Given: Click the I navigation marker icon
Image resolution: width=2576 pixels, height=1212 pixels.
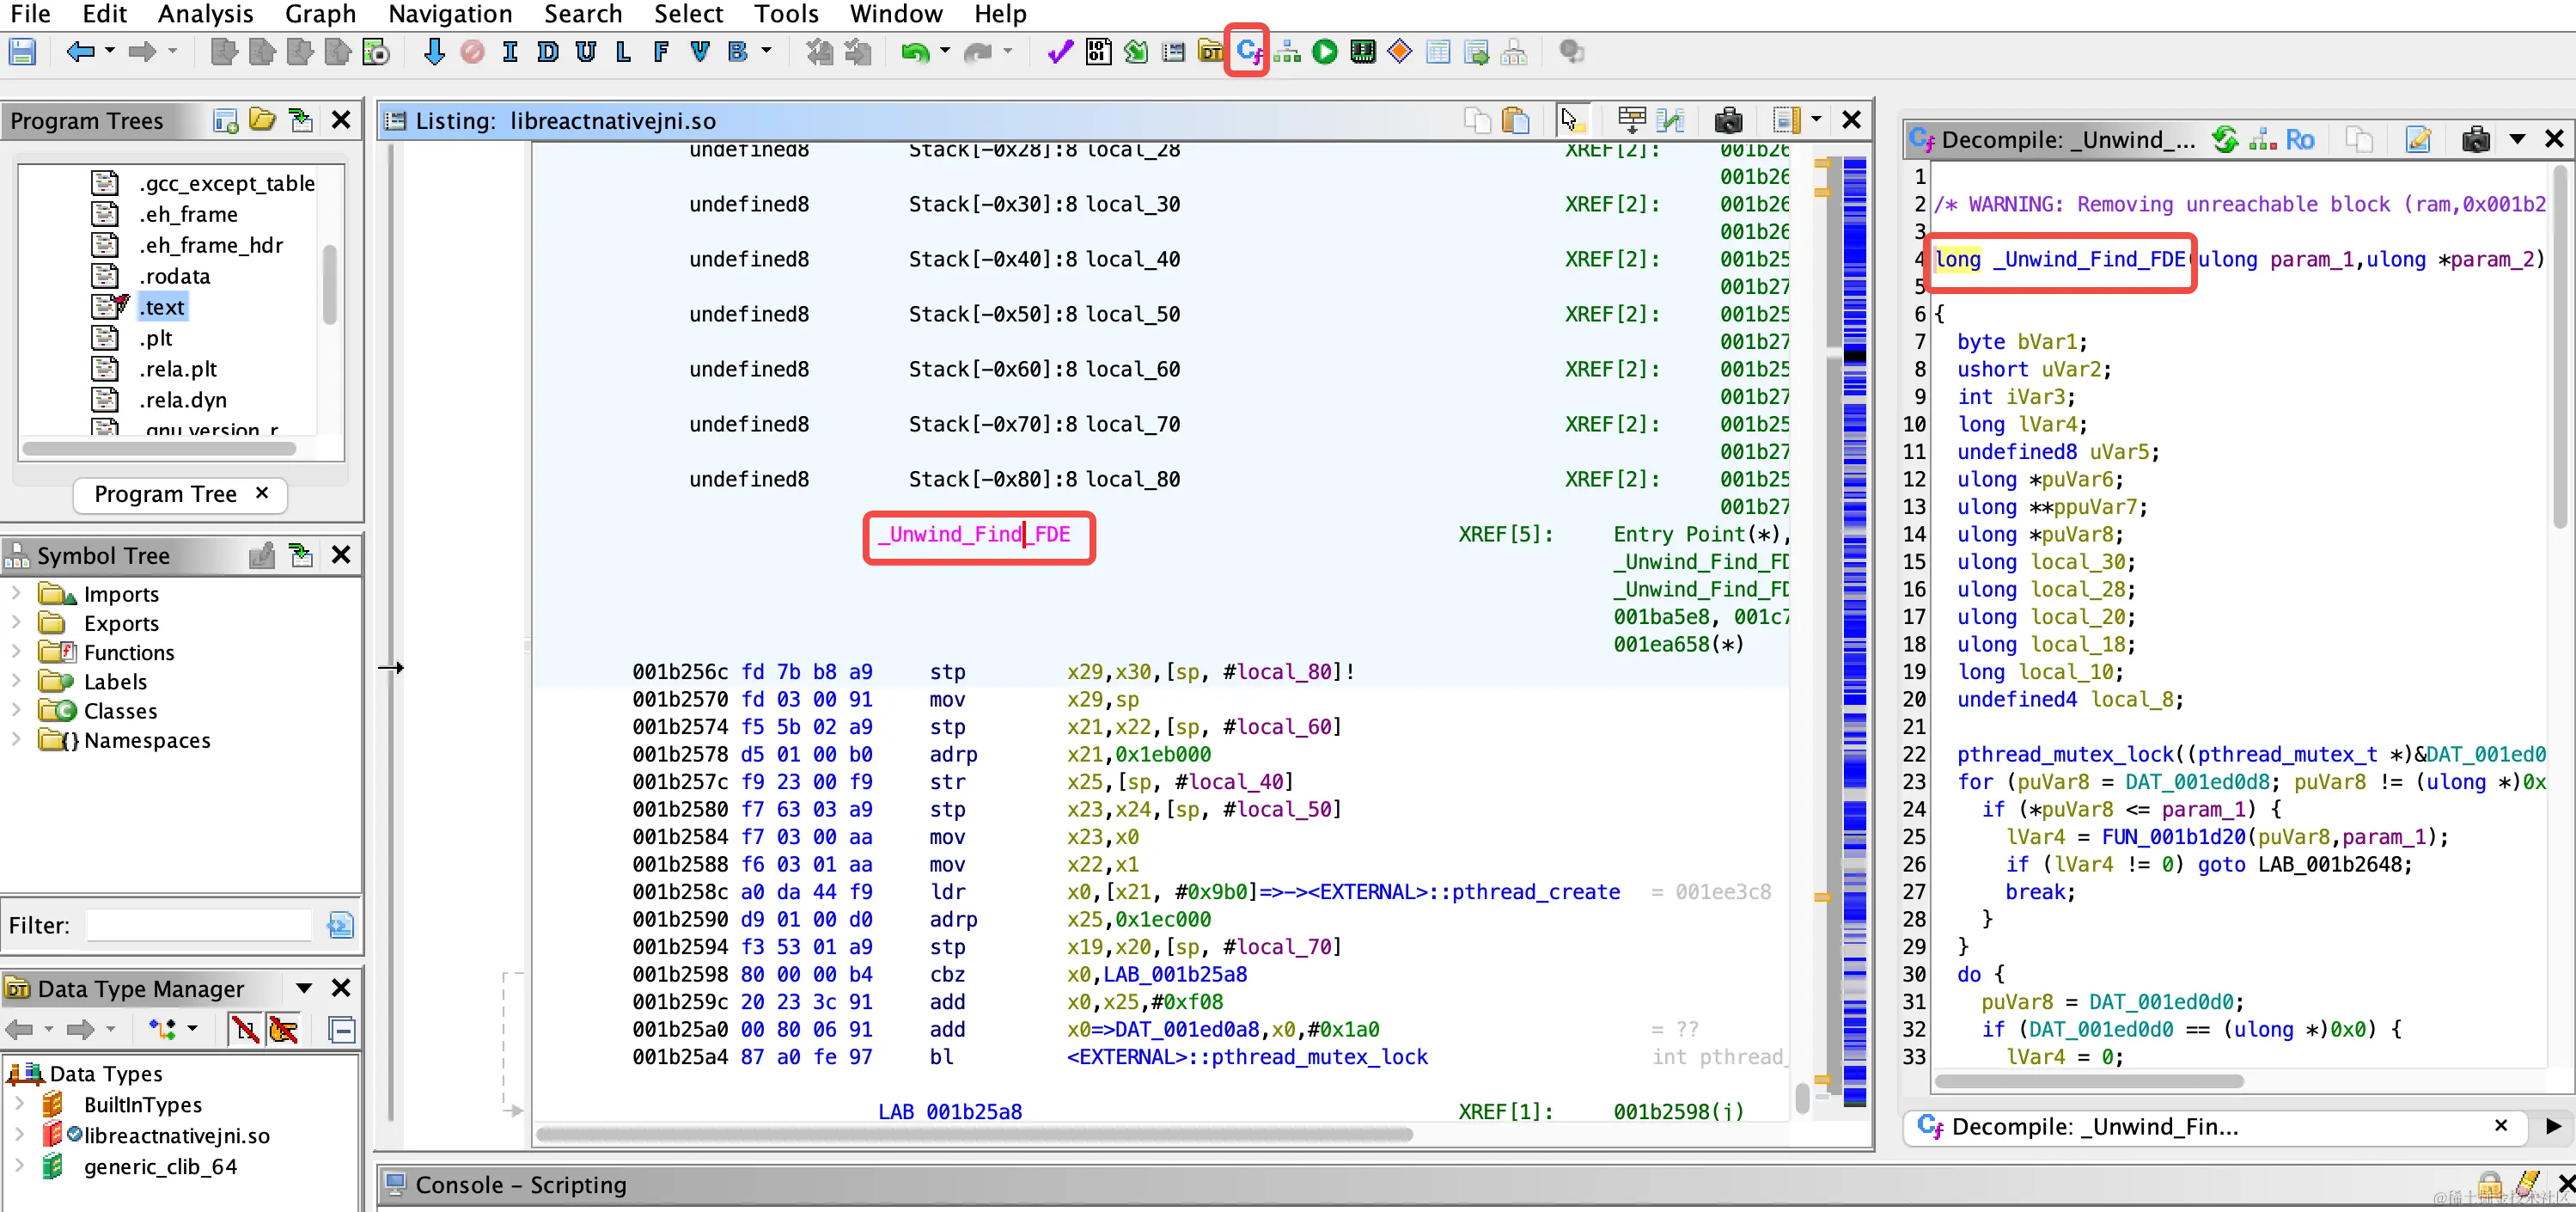Looking at the screenshot, I should pyautogui.click(x=510, y=52).
